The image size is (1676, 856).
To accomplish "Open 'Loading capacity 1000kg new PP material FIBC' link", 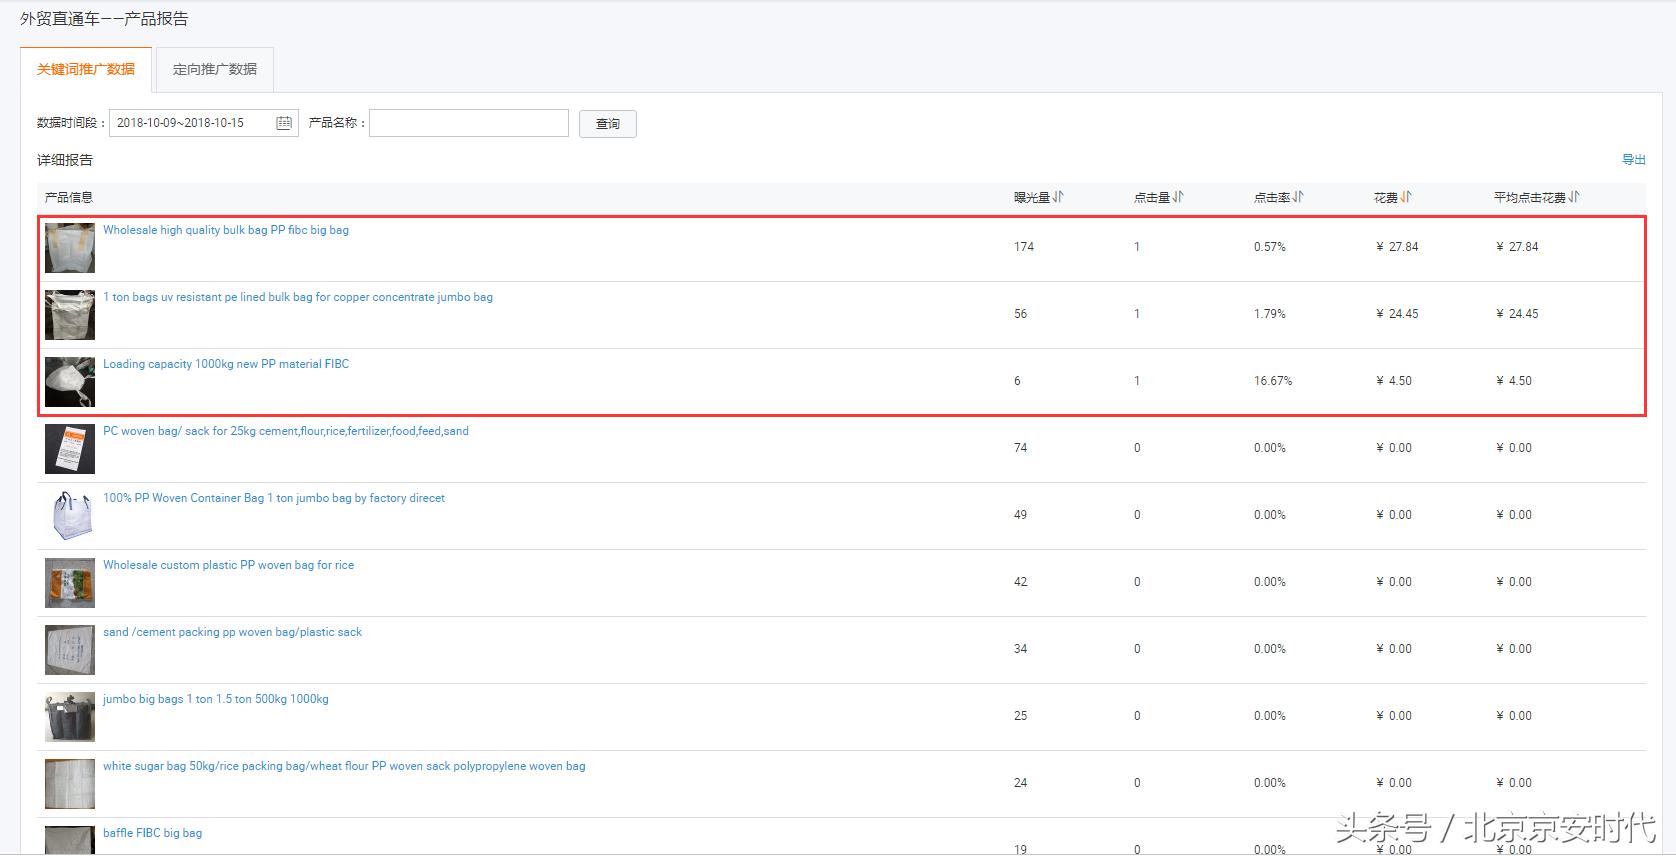I will click(x=226, y=364).
